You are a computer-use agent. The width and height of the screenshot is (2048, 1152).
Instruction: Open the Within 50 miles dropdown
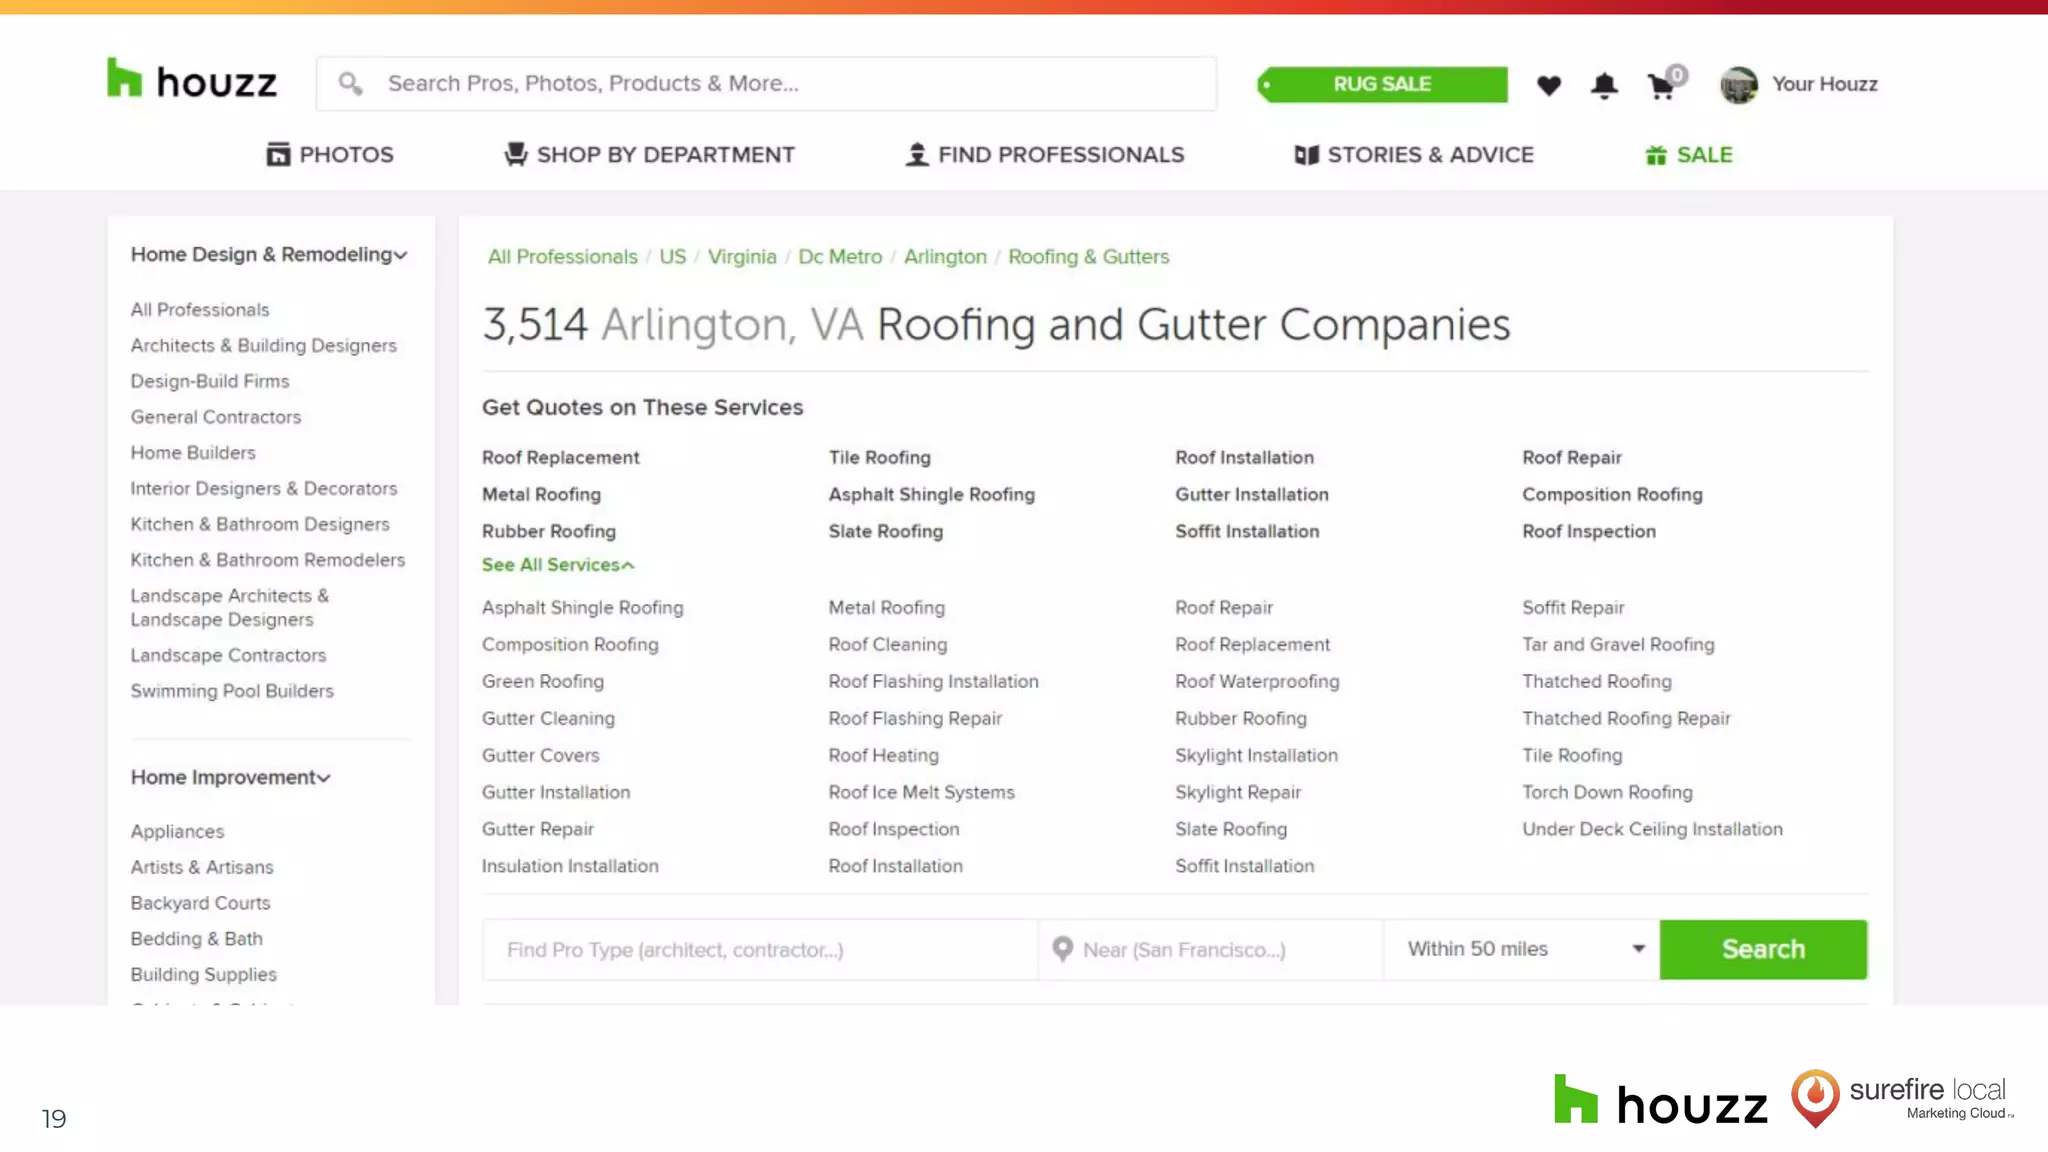[x=1522, y=949]
